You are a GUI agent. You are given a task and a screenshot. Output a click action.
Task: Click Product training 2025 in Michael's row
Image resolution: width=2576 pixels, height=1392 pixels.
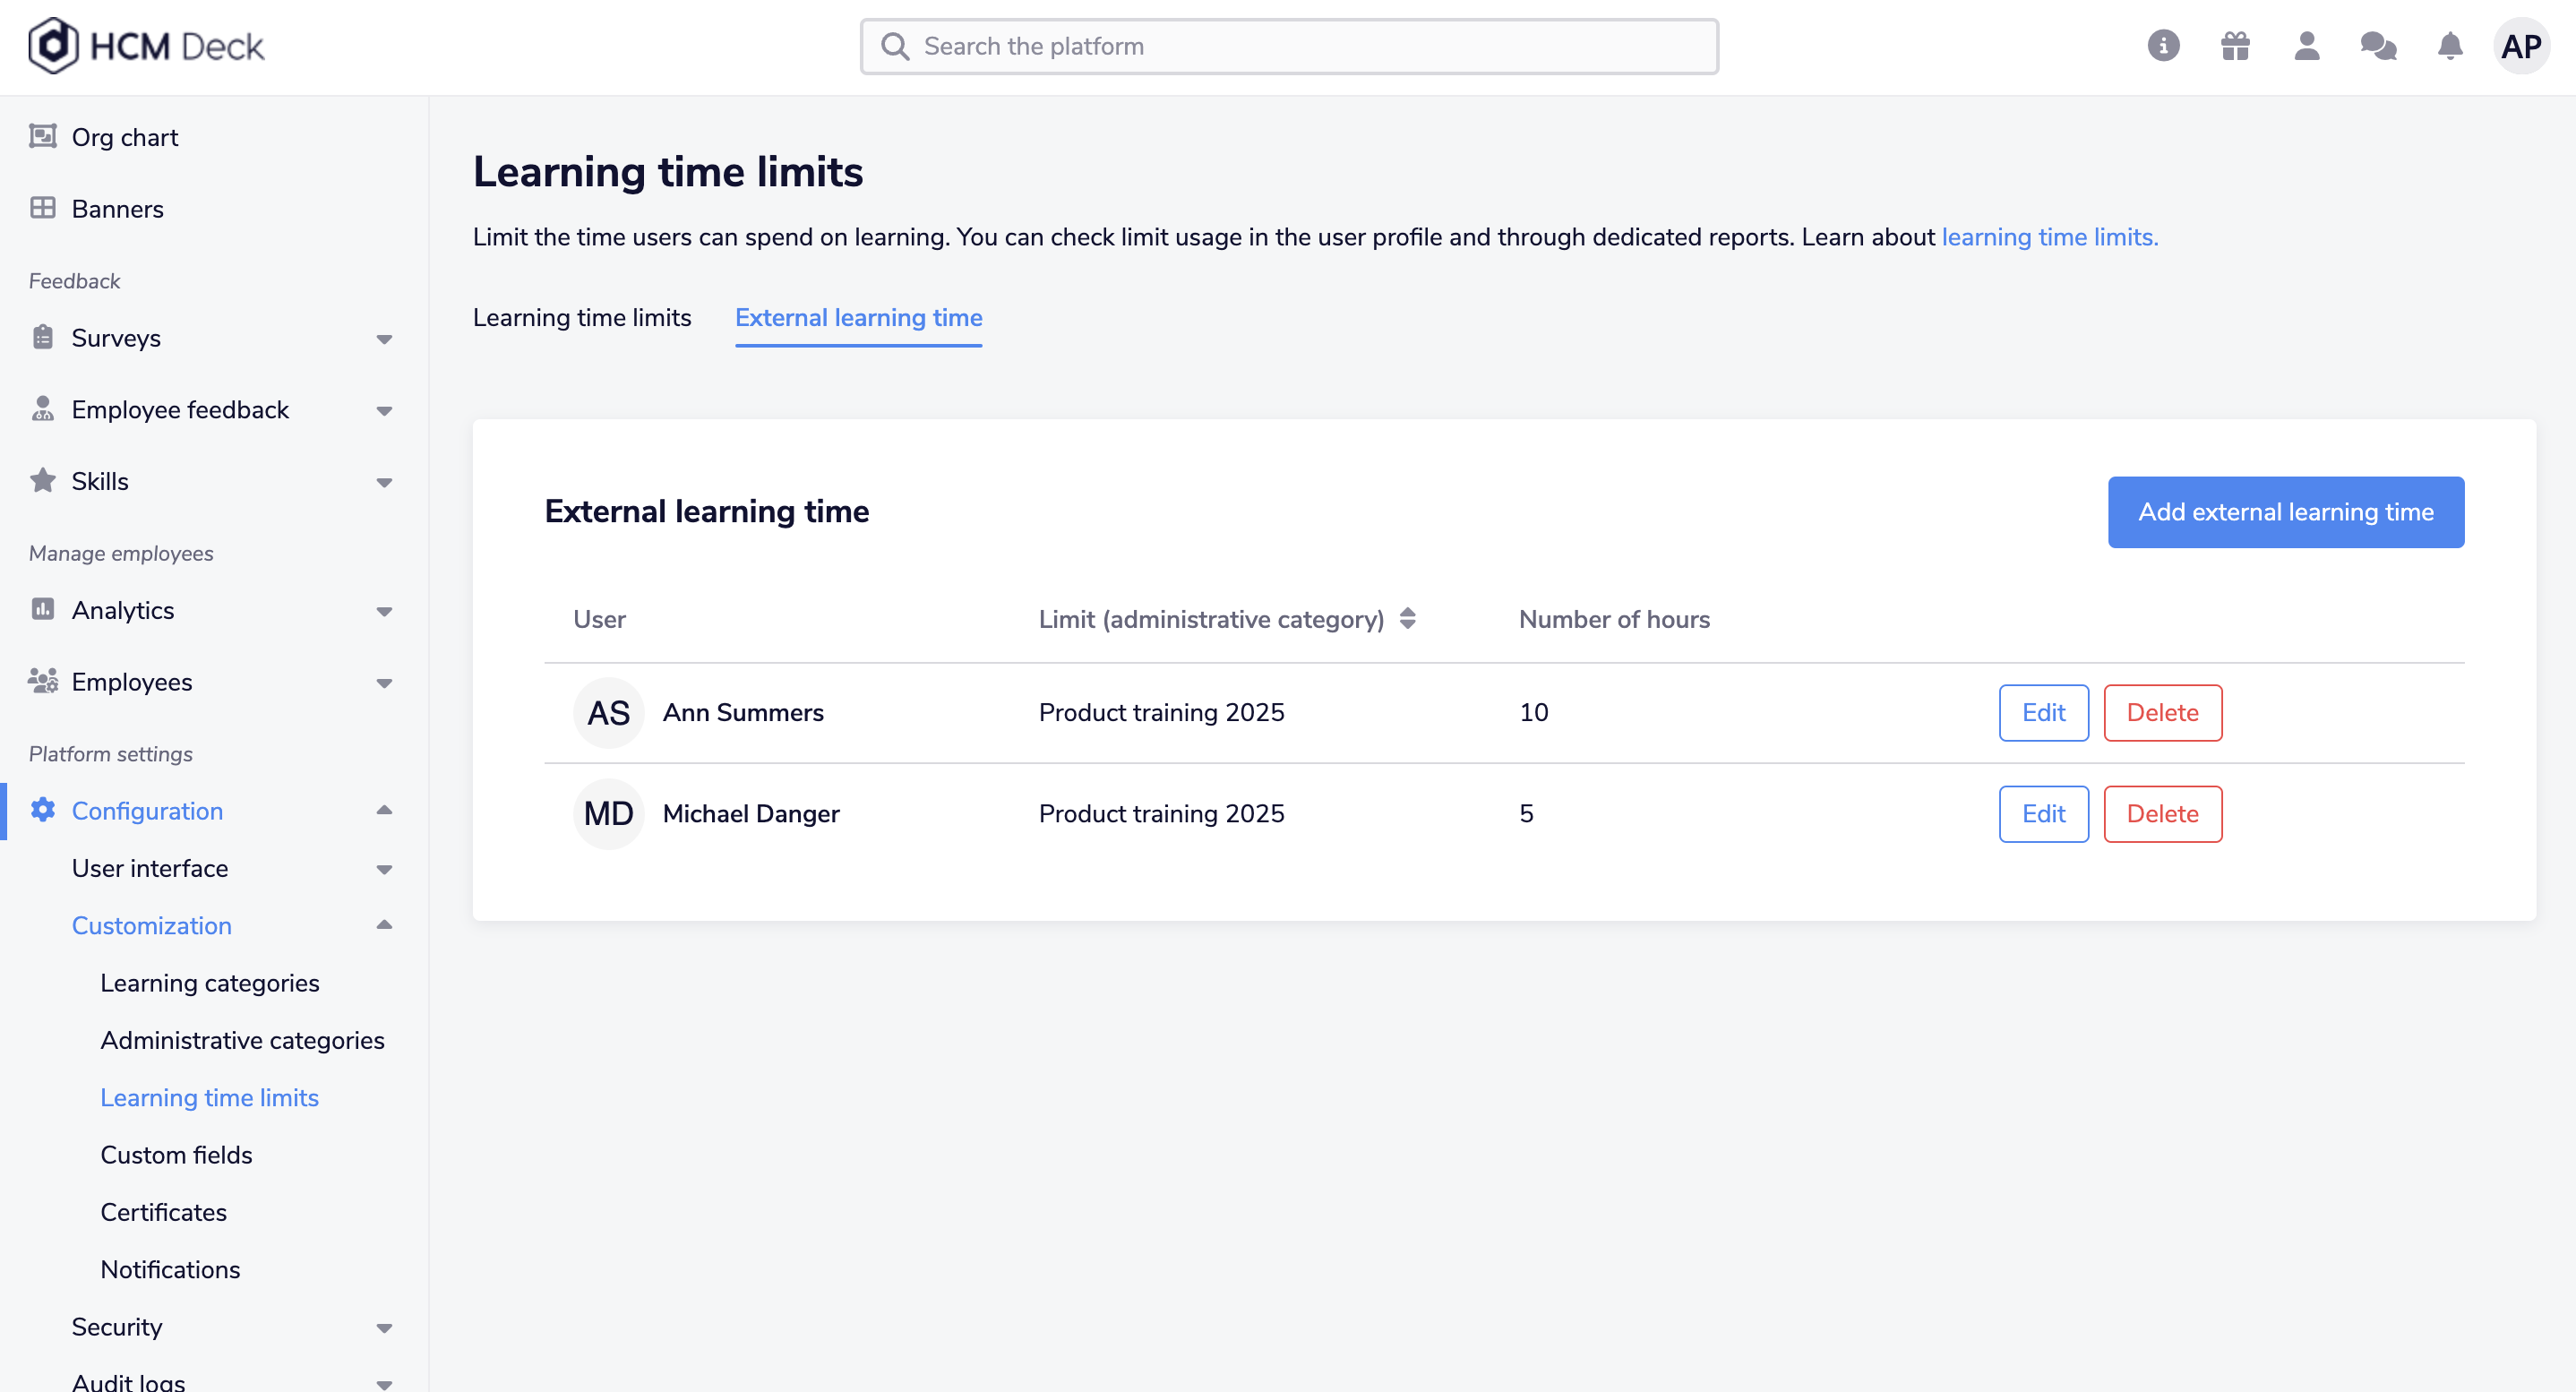tap(1161, 814)
